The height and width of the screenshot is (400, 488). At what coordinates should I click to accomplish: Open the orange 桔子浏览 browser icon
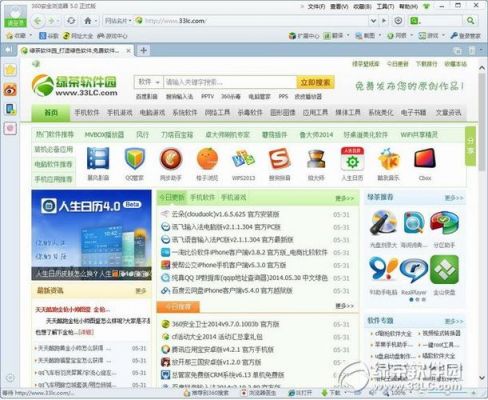tap(207, 159)
